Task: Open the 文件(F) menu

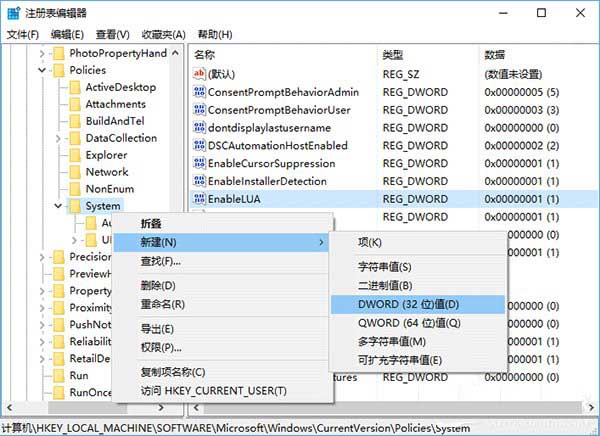Action: (21, 33)
